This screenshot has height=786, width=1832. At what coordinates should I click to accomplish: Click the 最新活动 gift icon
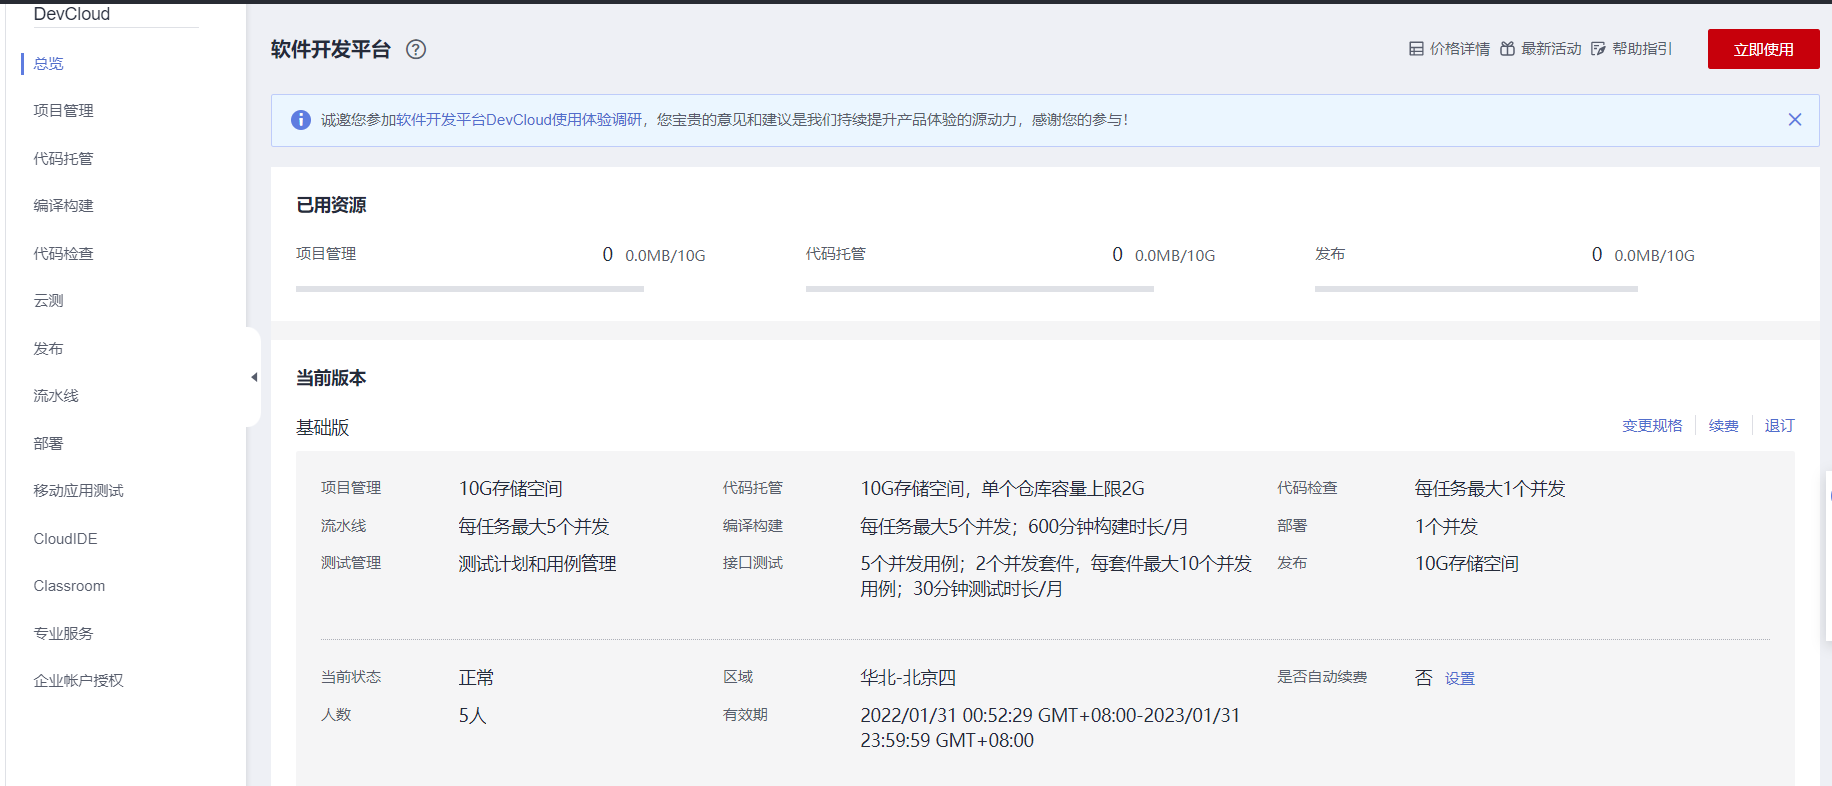point(1507,48)
